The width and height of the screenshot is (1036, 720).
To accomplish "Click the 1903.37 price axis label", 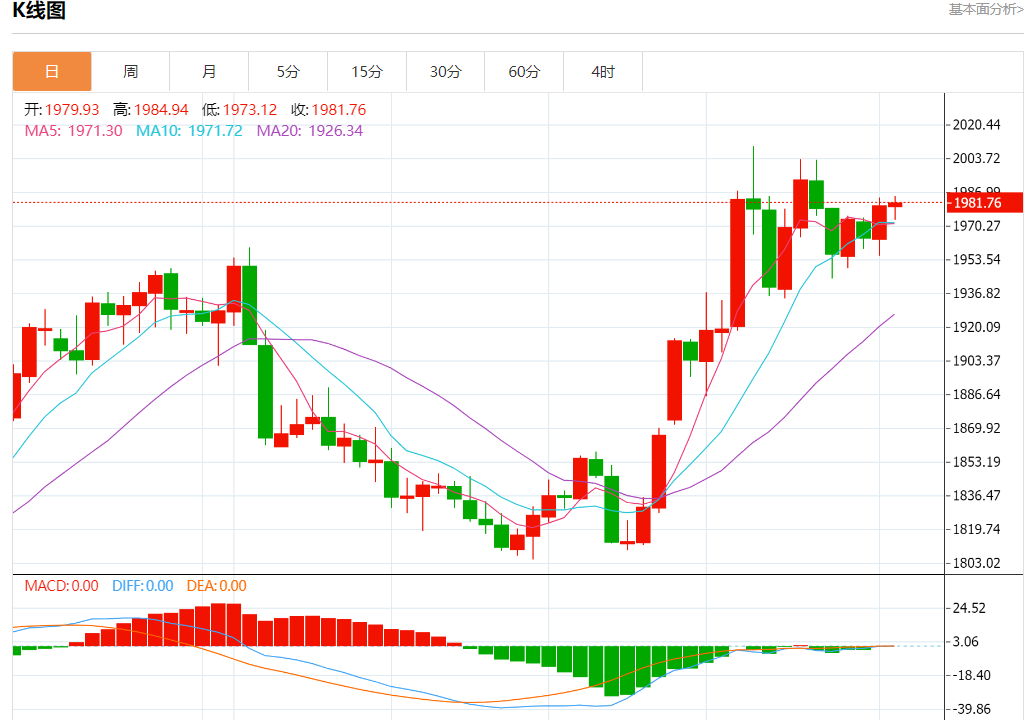I will (977, 361).
